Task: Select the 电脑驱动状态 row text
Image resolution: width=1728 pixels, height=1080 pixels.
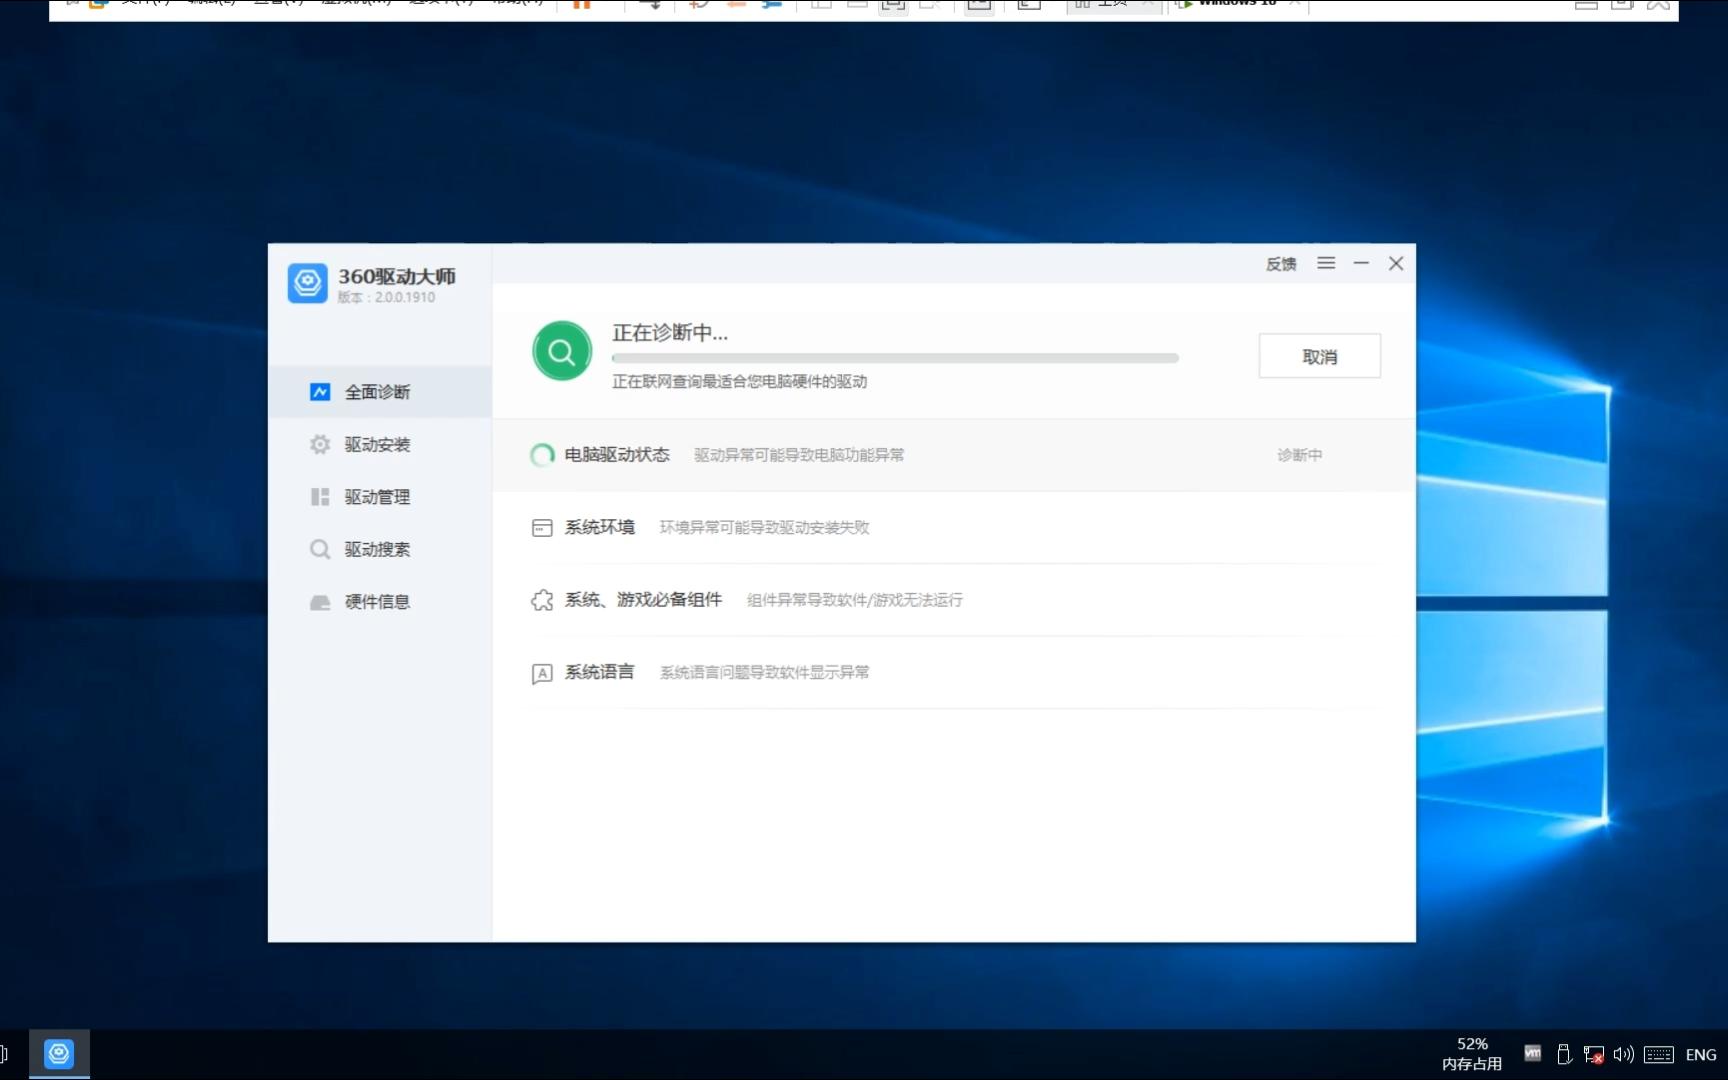Action: coord(617,455)
